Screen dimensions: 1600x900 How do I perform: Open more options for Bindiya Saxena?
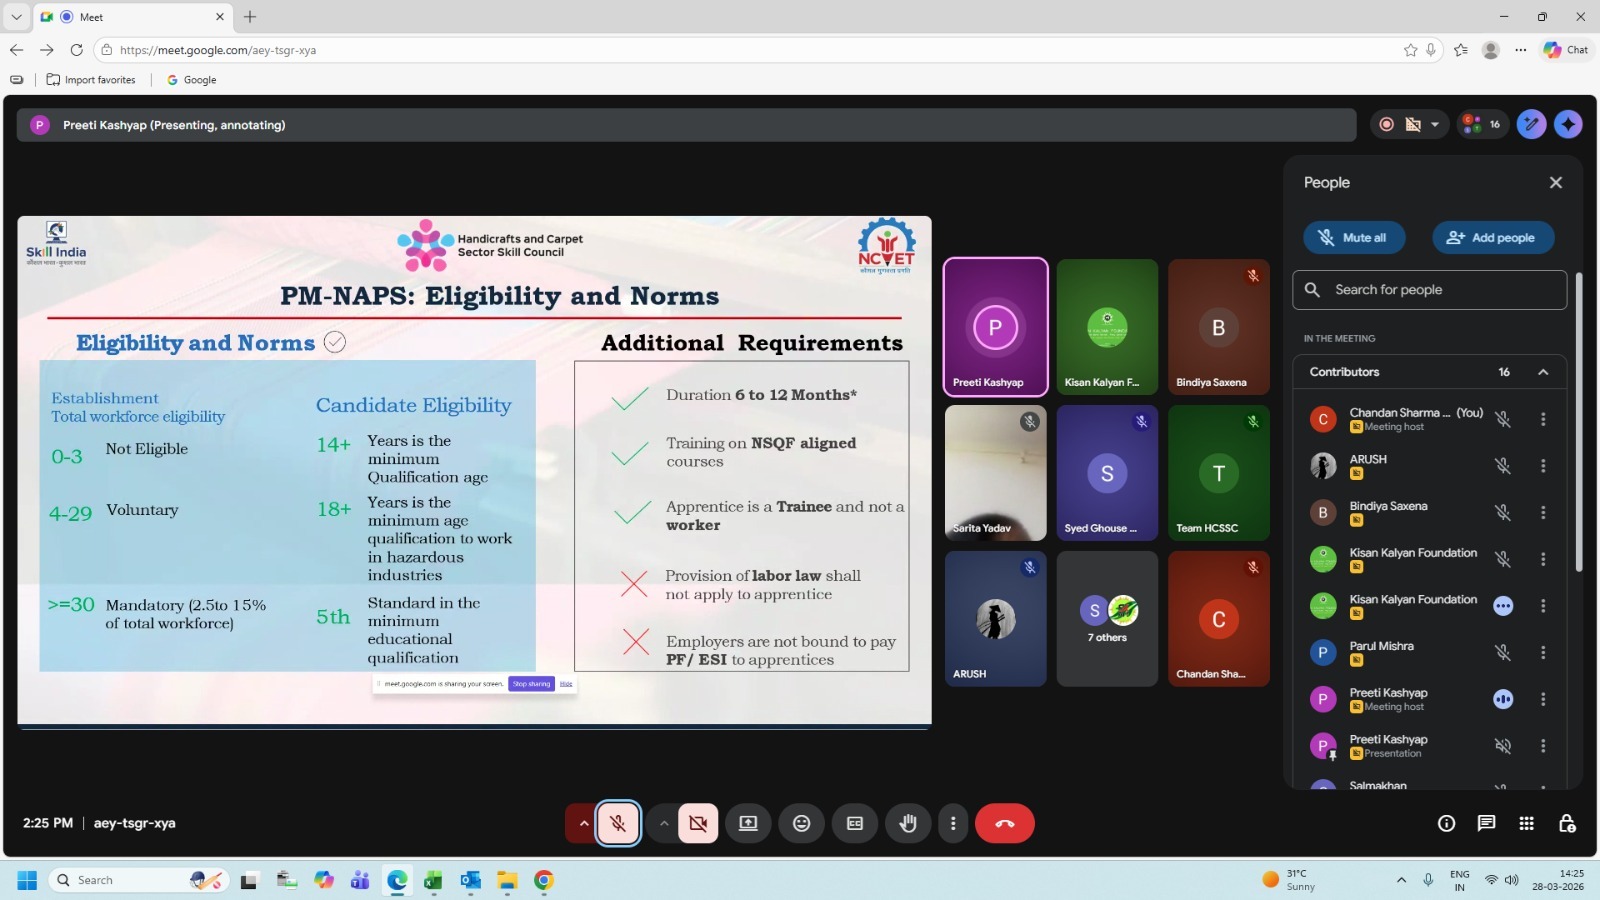coord(1543,512)
